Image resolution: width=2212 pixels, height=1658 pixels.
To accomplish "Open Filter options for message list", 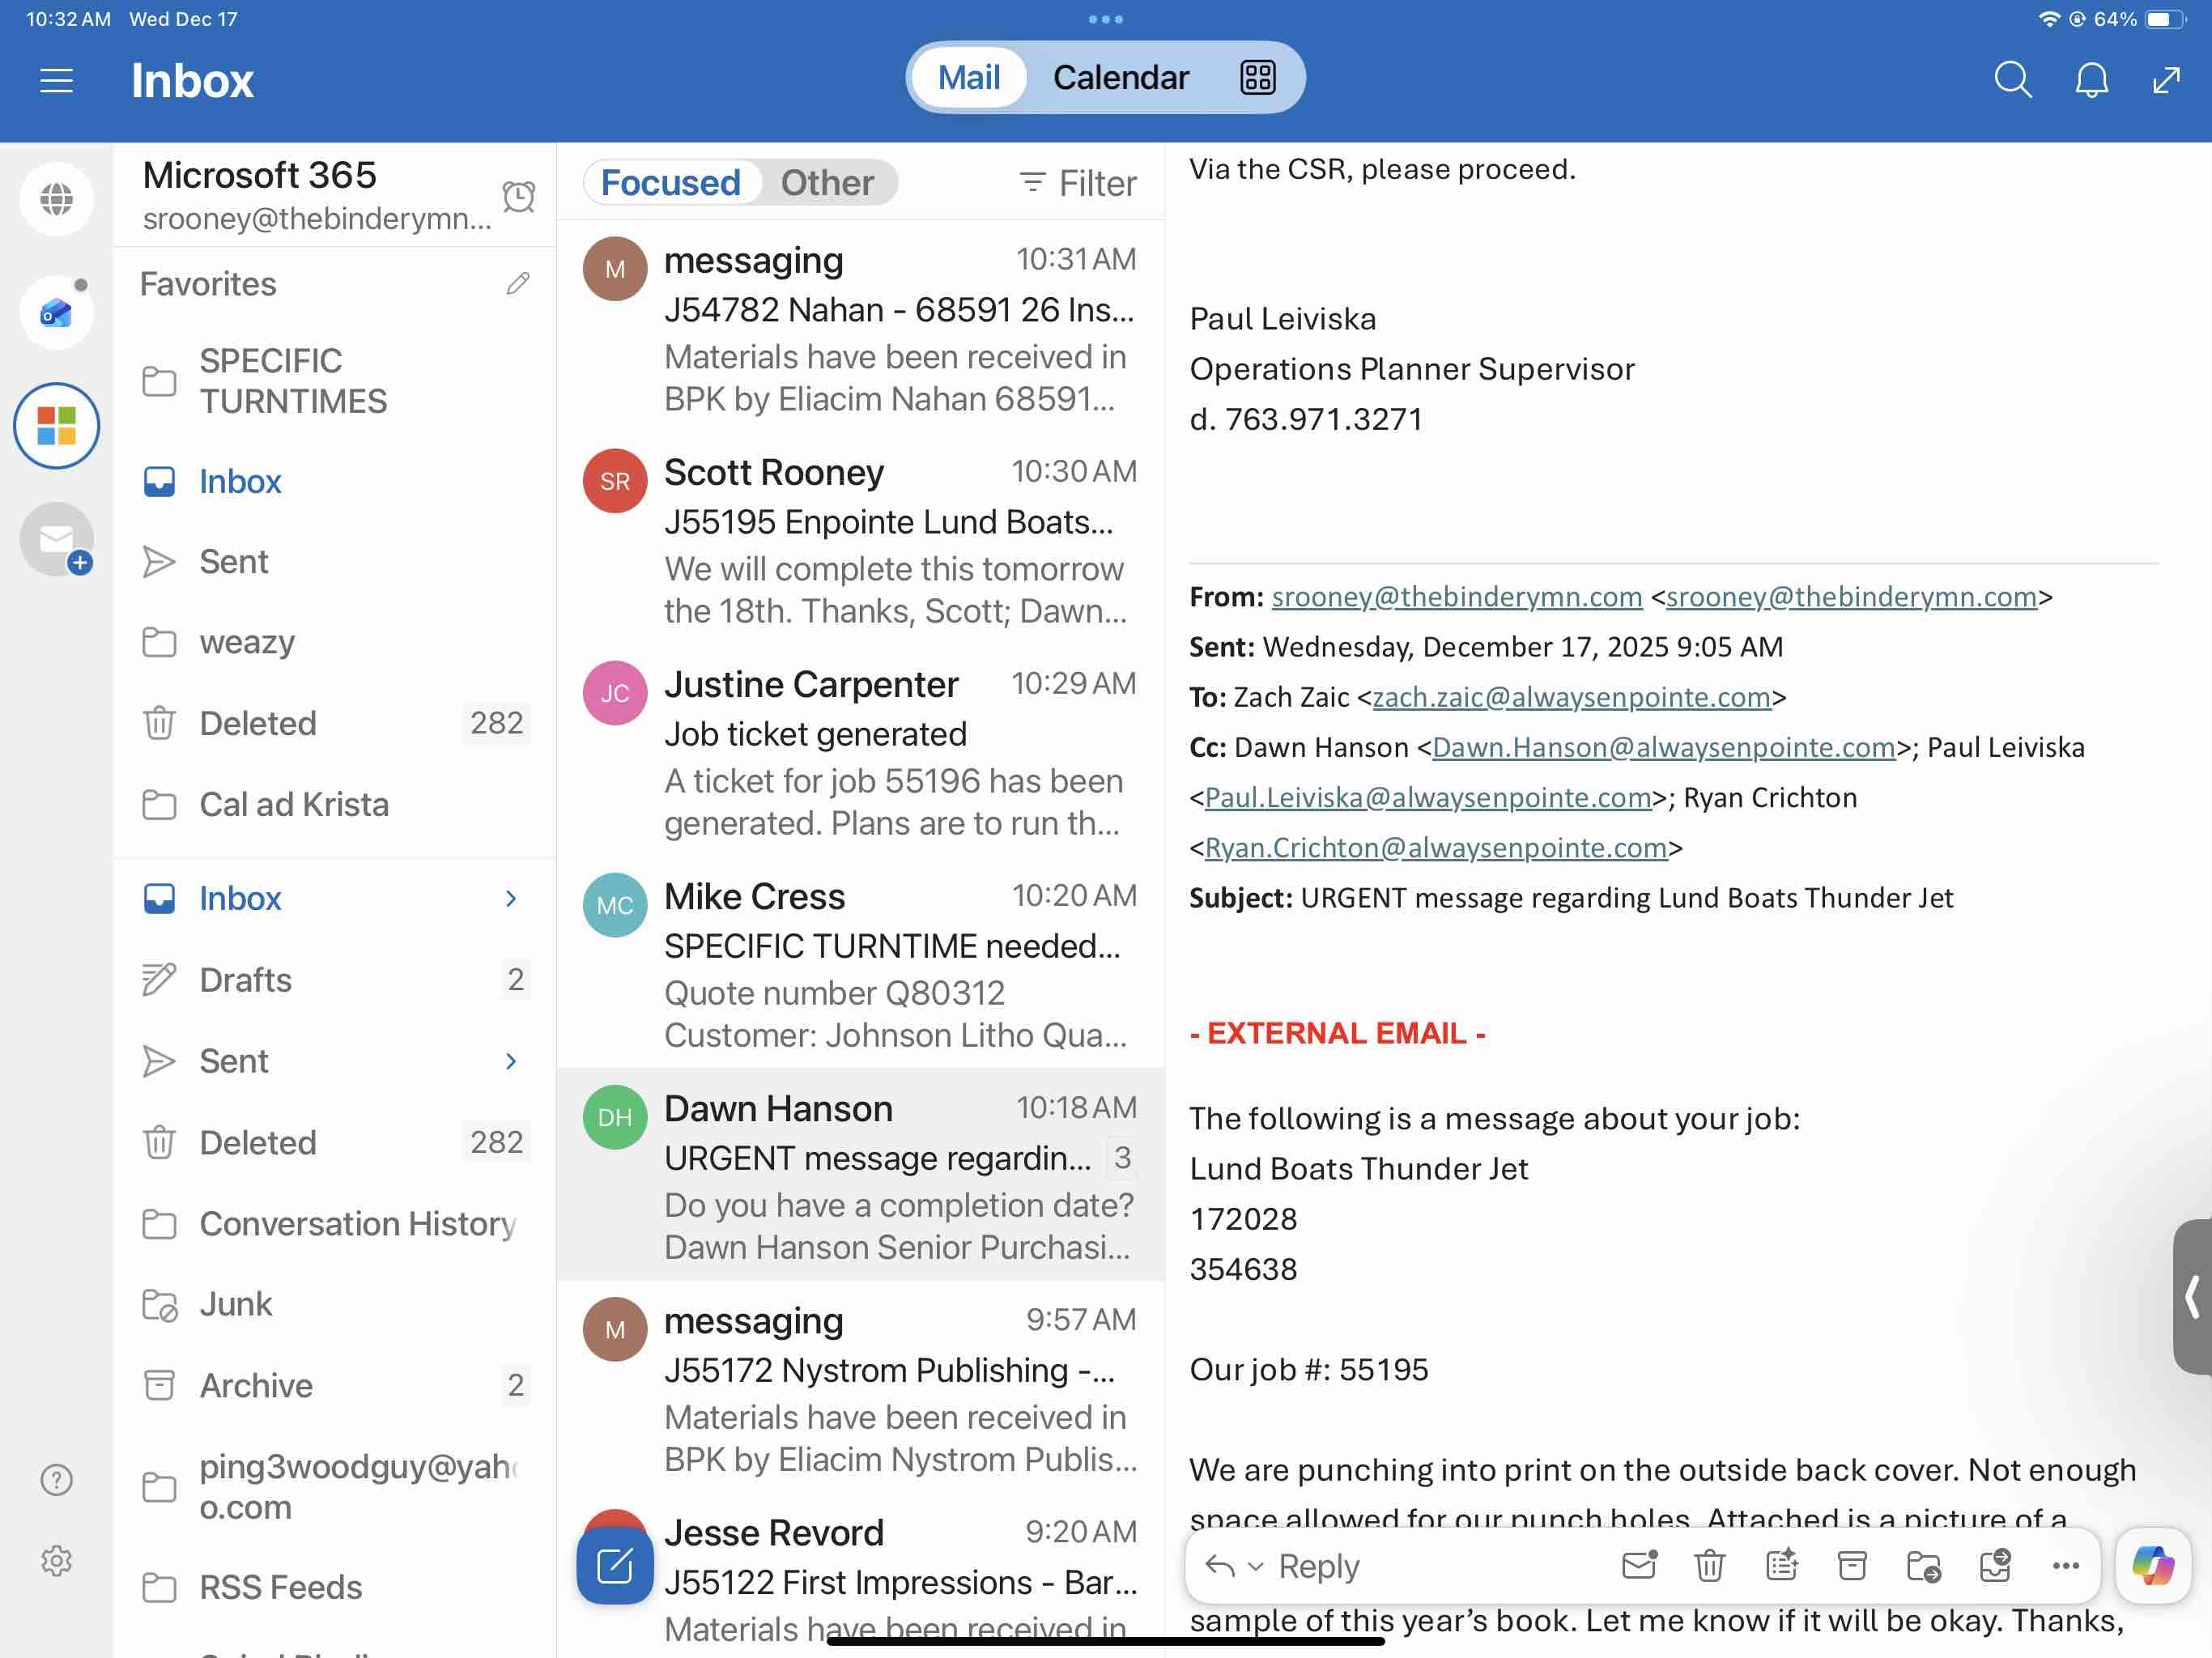I will pos(1078,183).
